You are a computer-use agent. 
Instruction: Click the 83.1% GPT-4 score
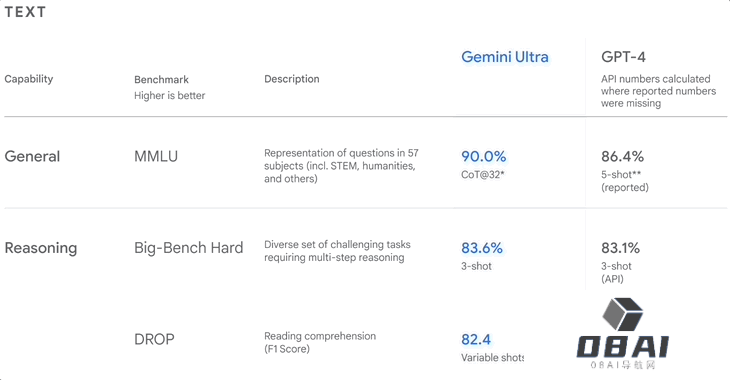coord(621,248)
